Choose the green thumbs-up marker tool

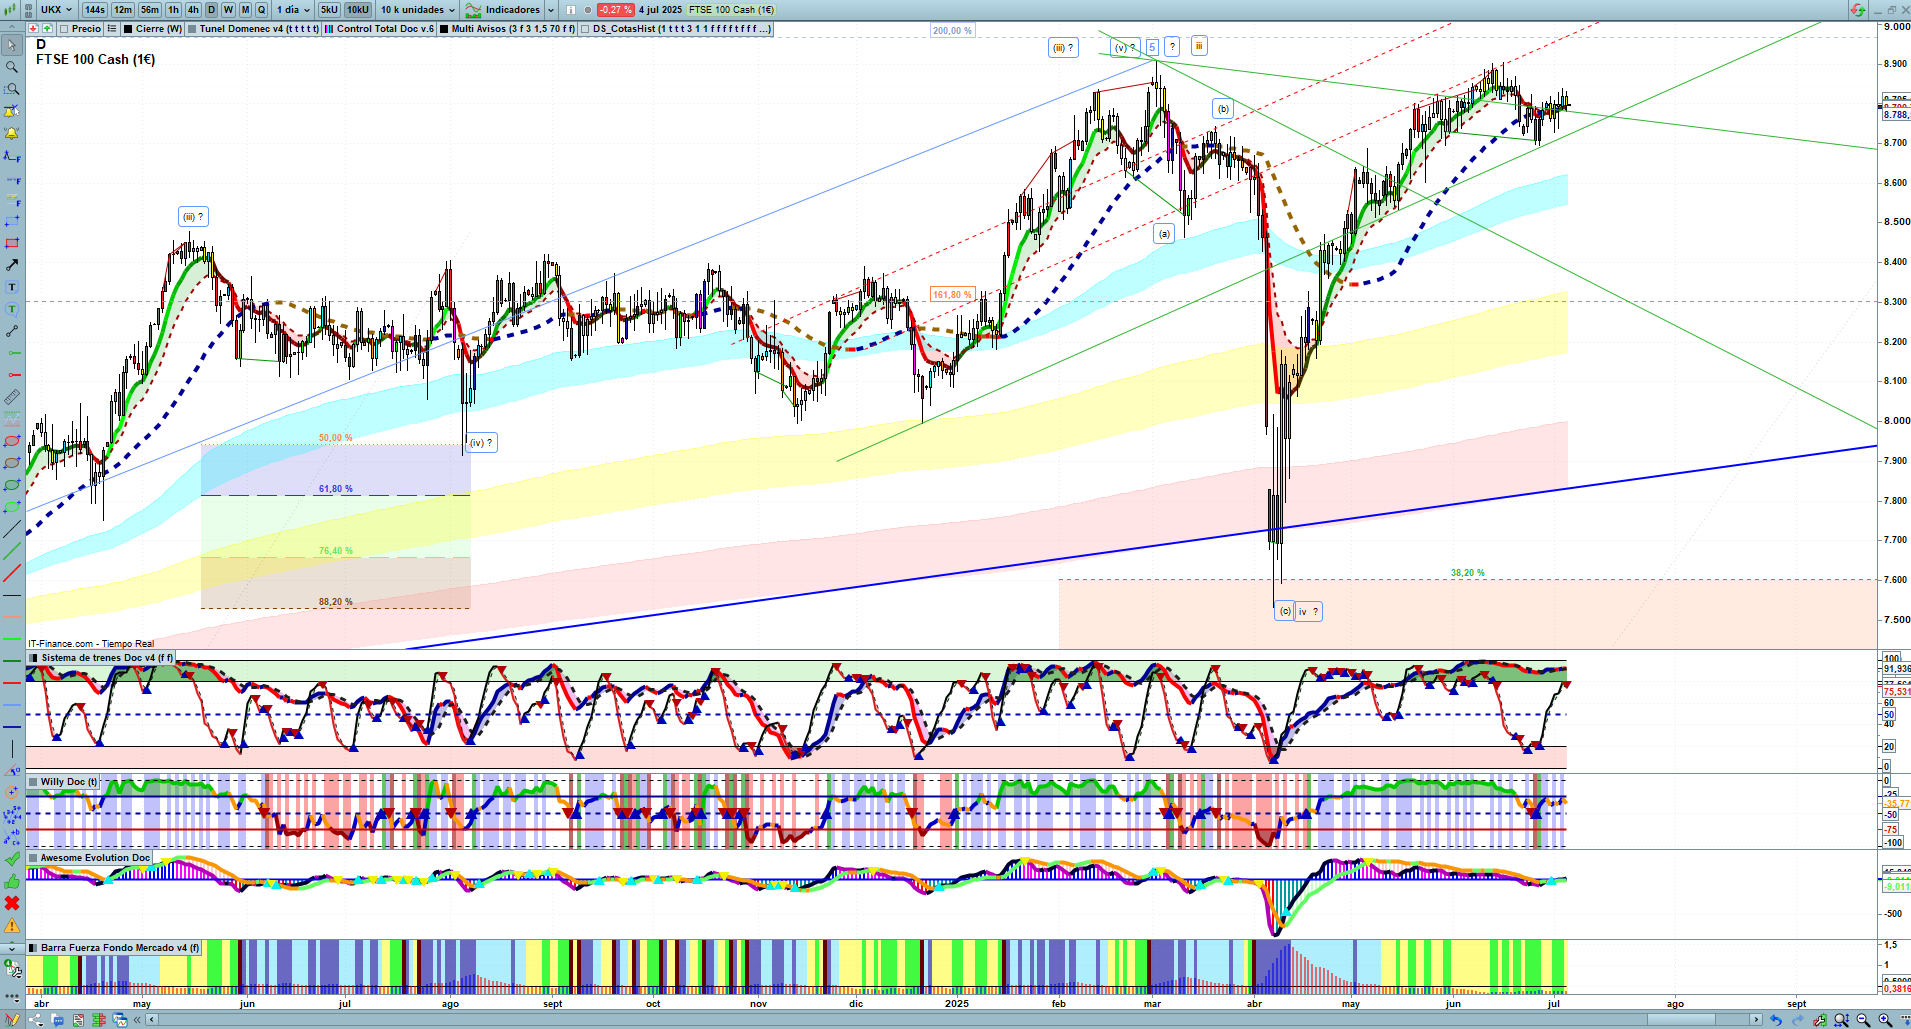point(12,881)
